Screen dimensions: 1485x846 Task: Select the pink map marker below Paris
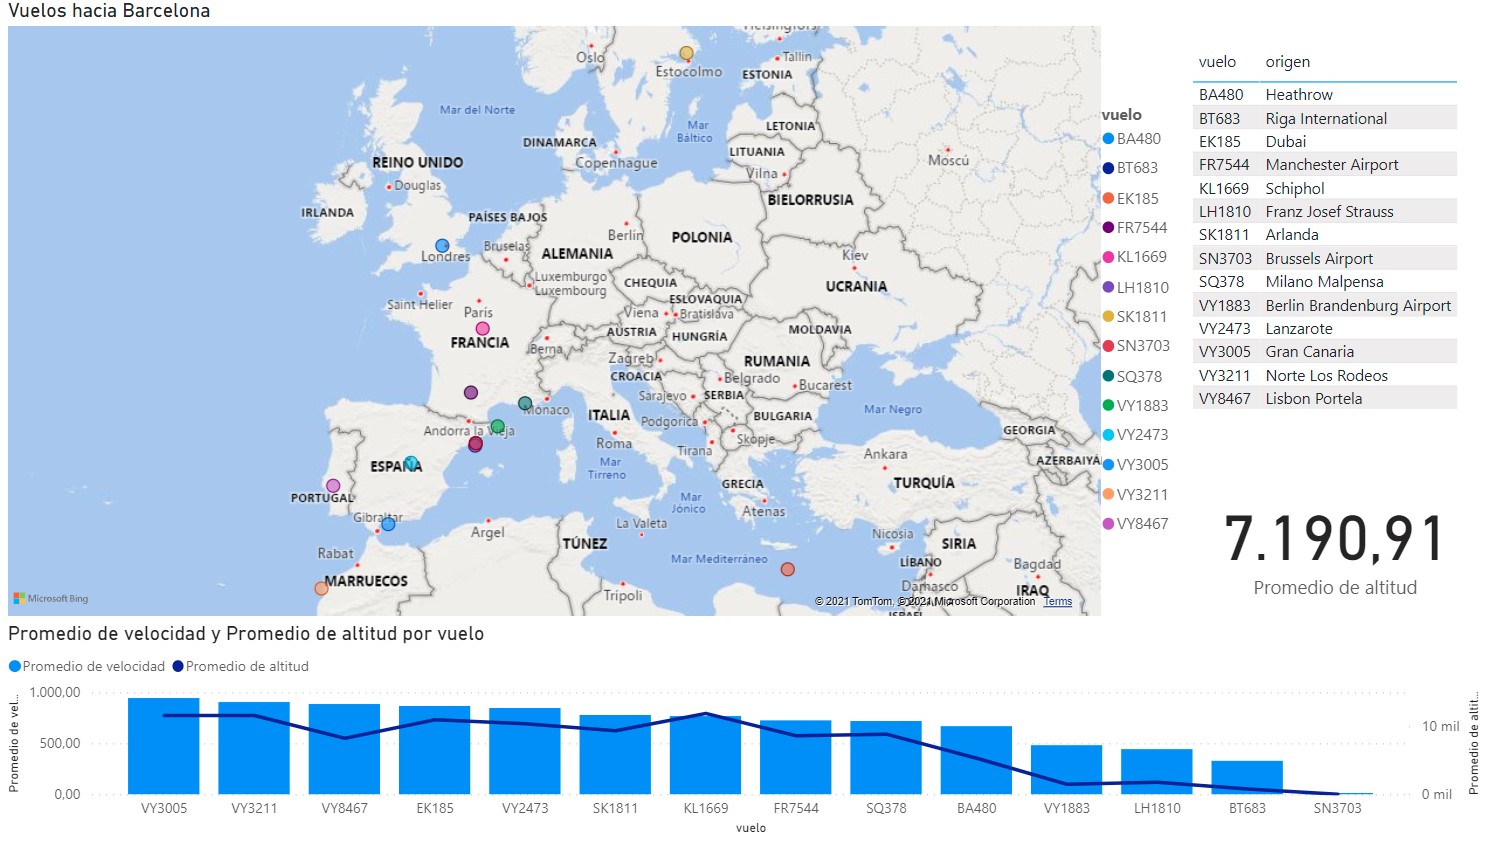click(x=483, y=328)
